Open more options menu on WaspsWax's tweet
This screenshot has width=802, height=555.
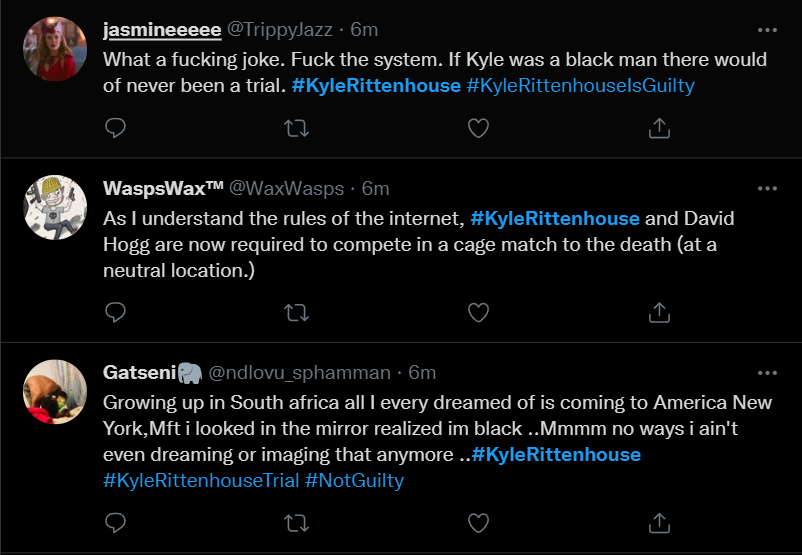click(767, 188)
